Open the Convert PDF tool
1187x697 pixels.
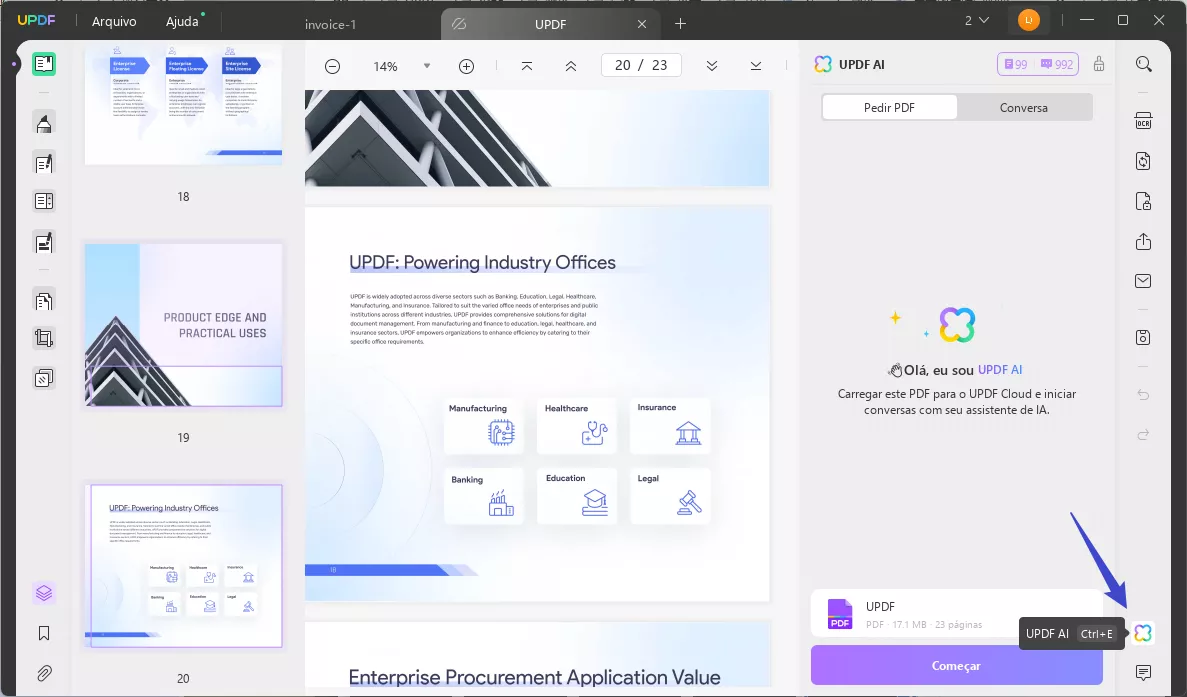pos(1143,161)
